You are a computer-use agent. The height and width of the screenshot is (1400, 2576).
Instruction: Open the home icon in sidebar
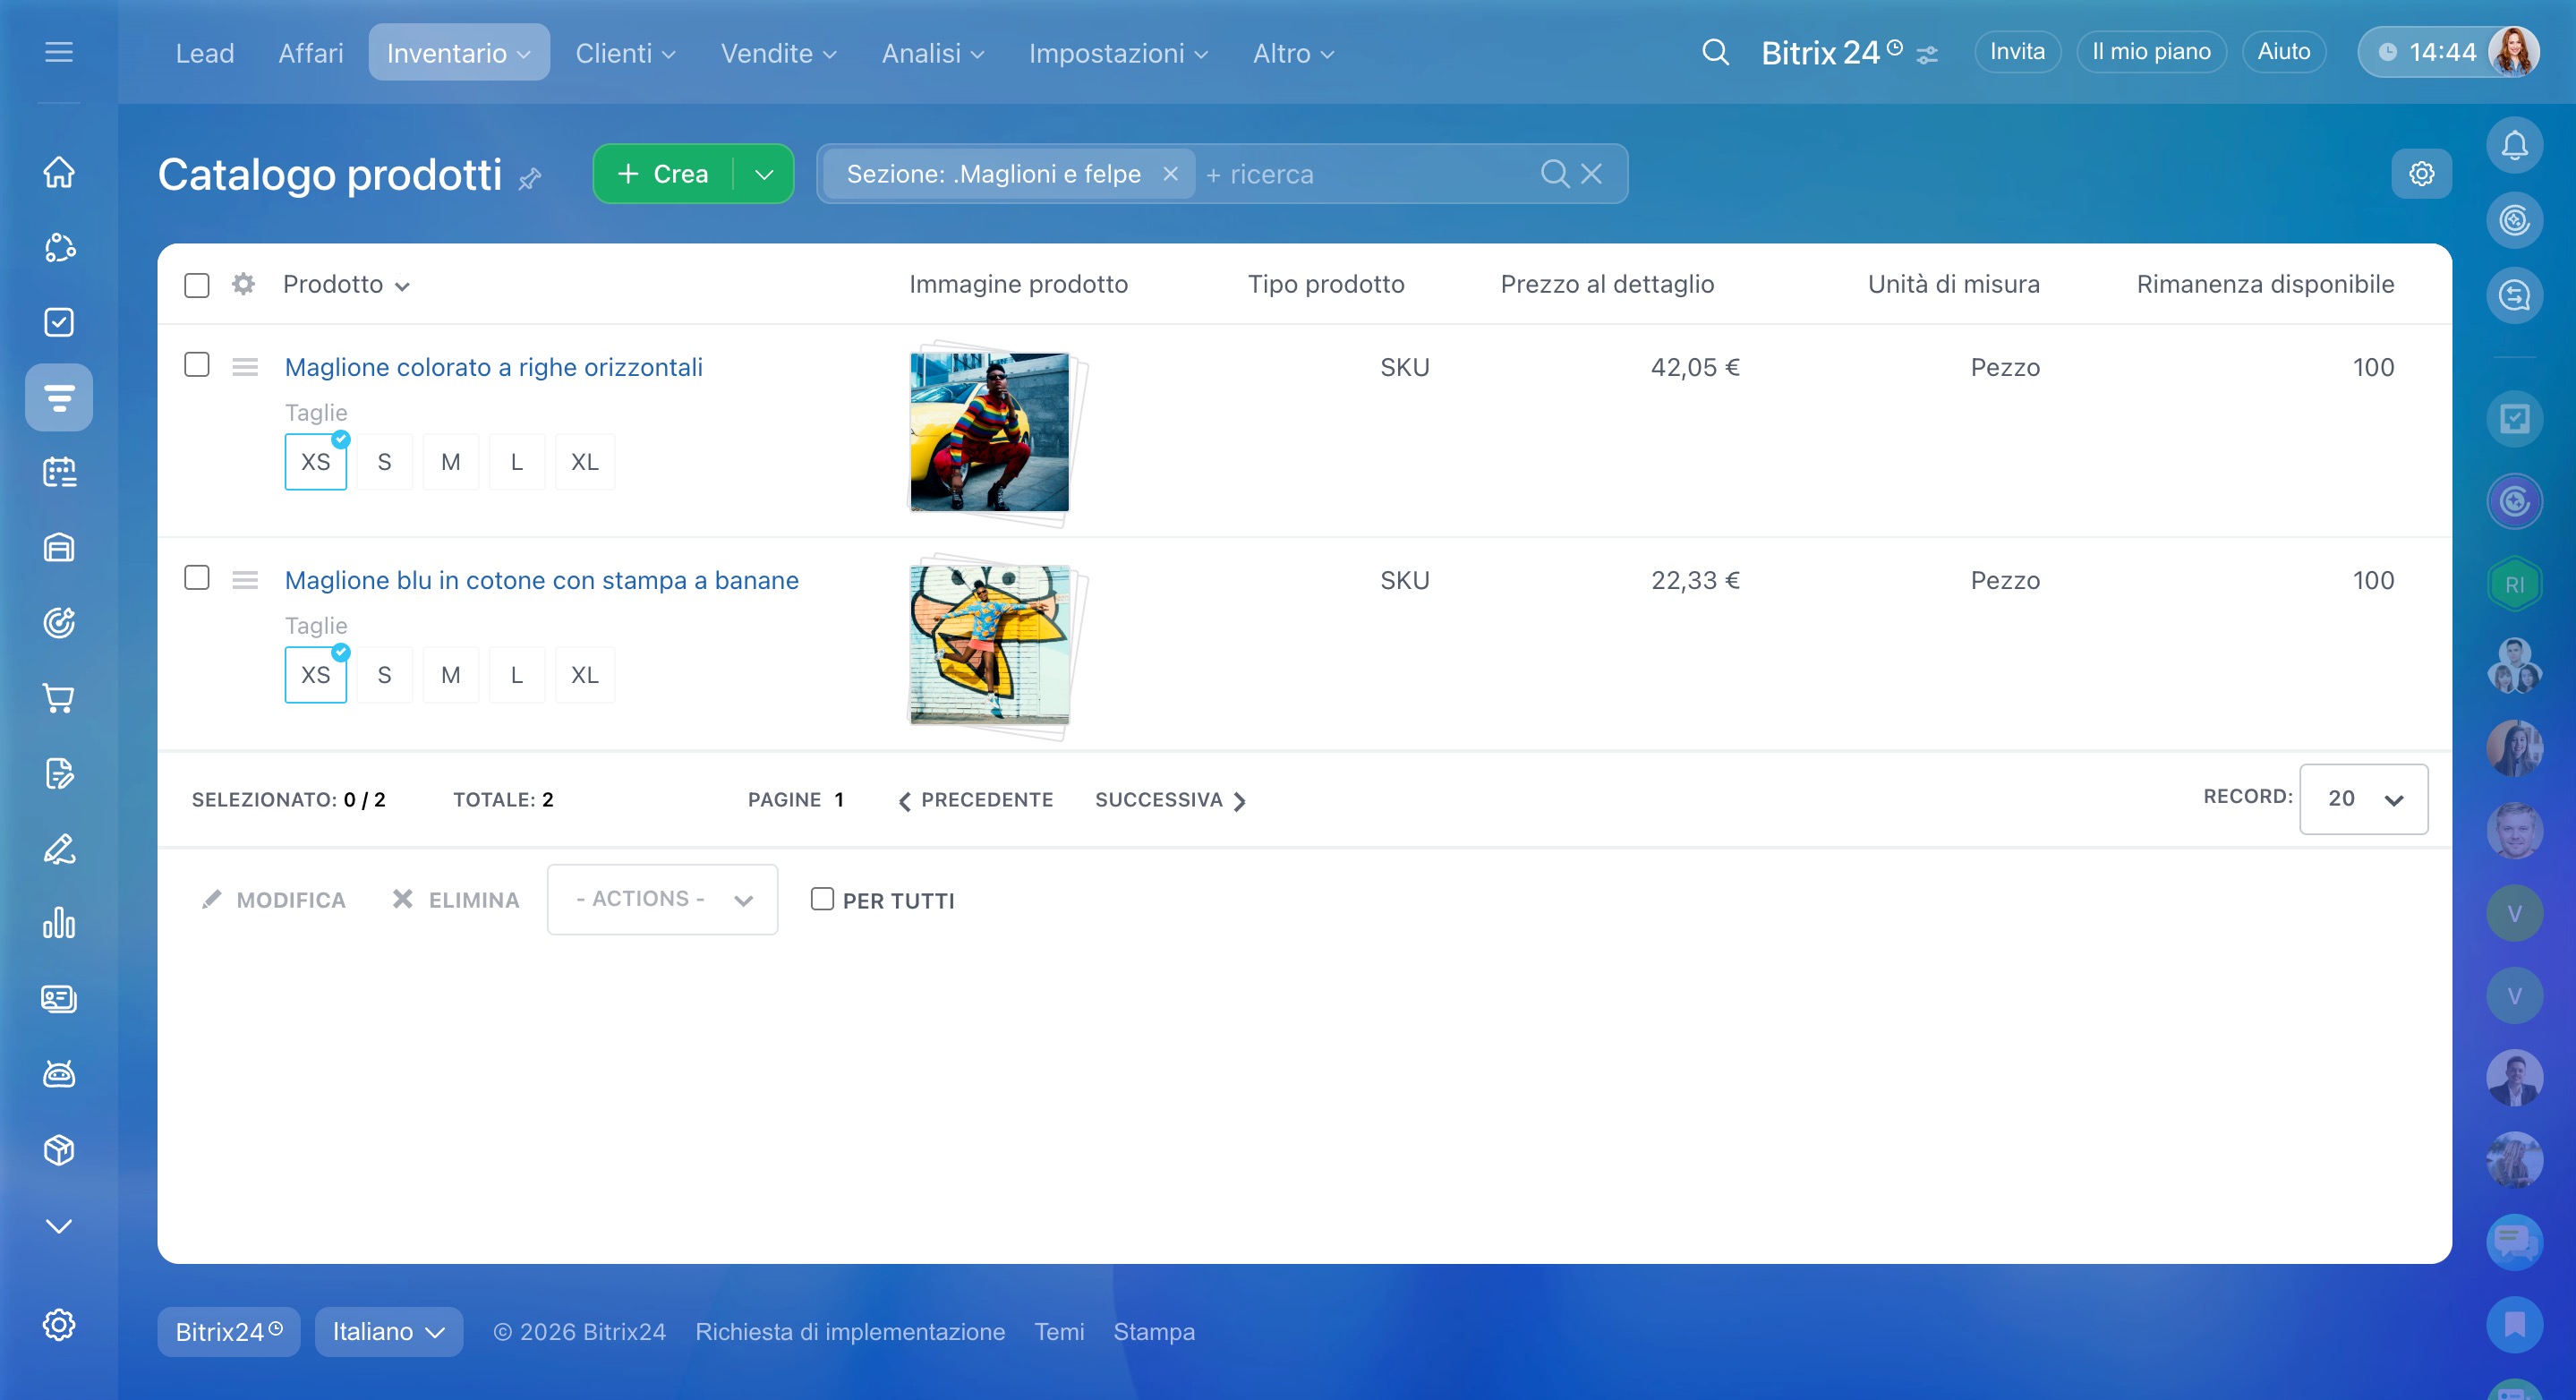pos(59,172)
